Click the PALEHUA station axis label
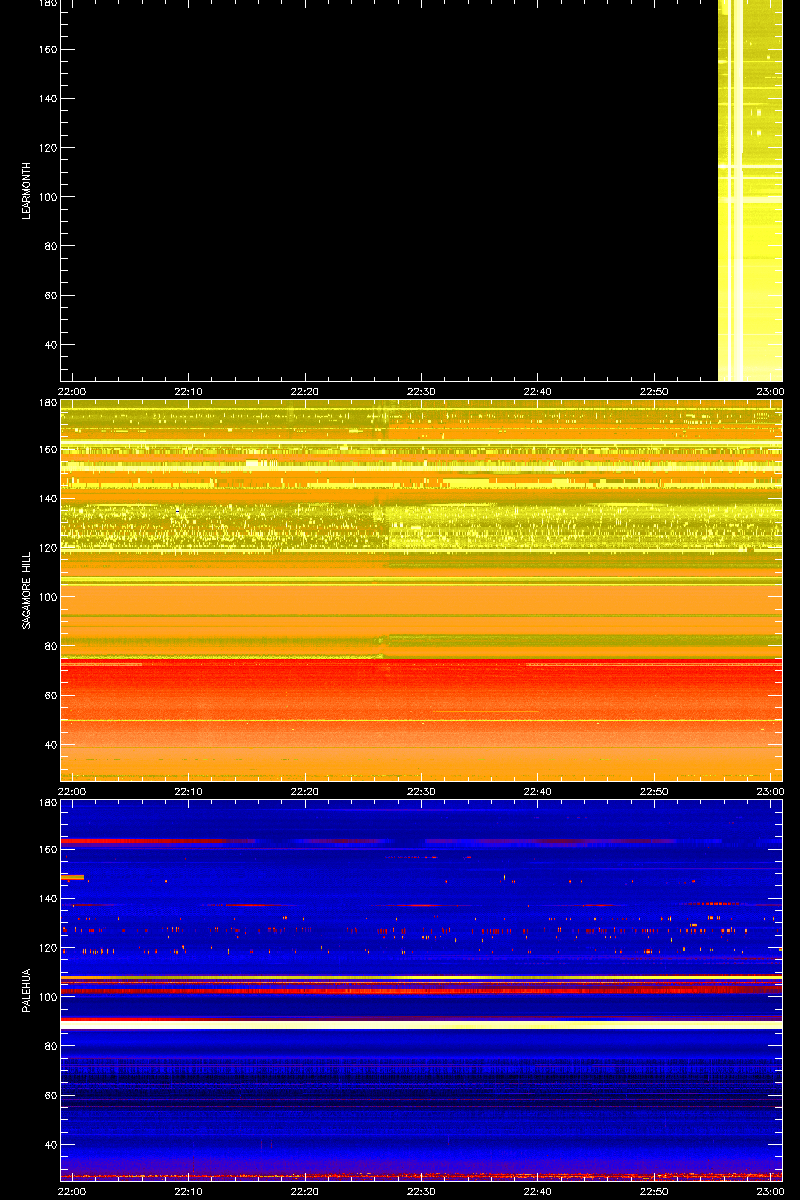800x1200 pixels. point(28,991)
